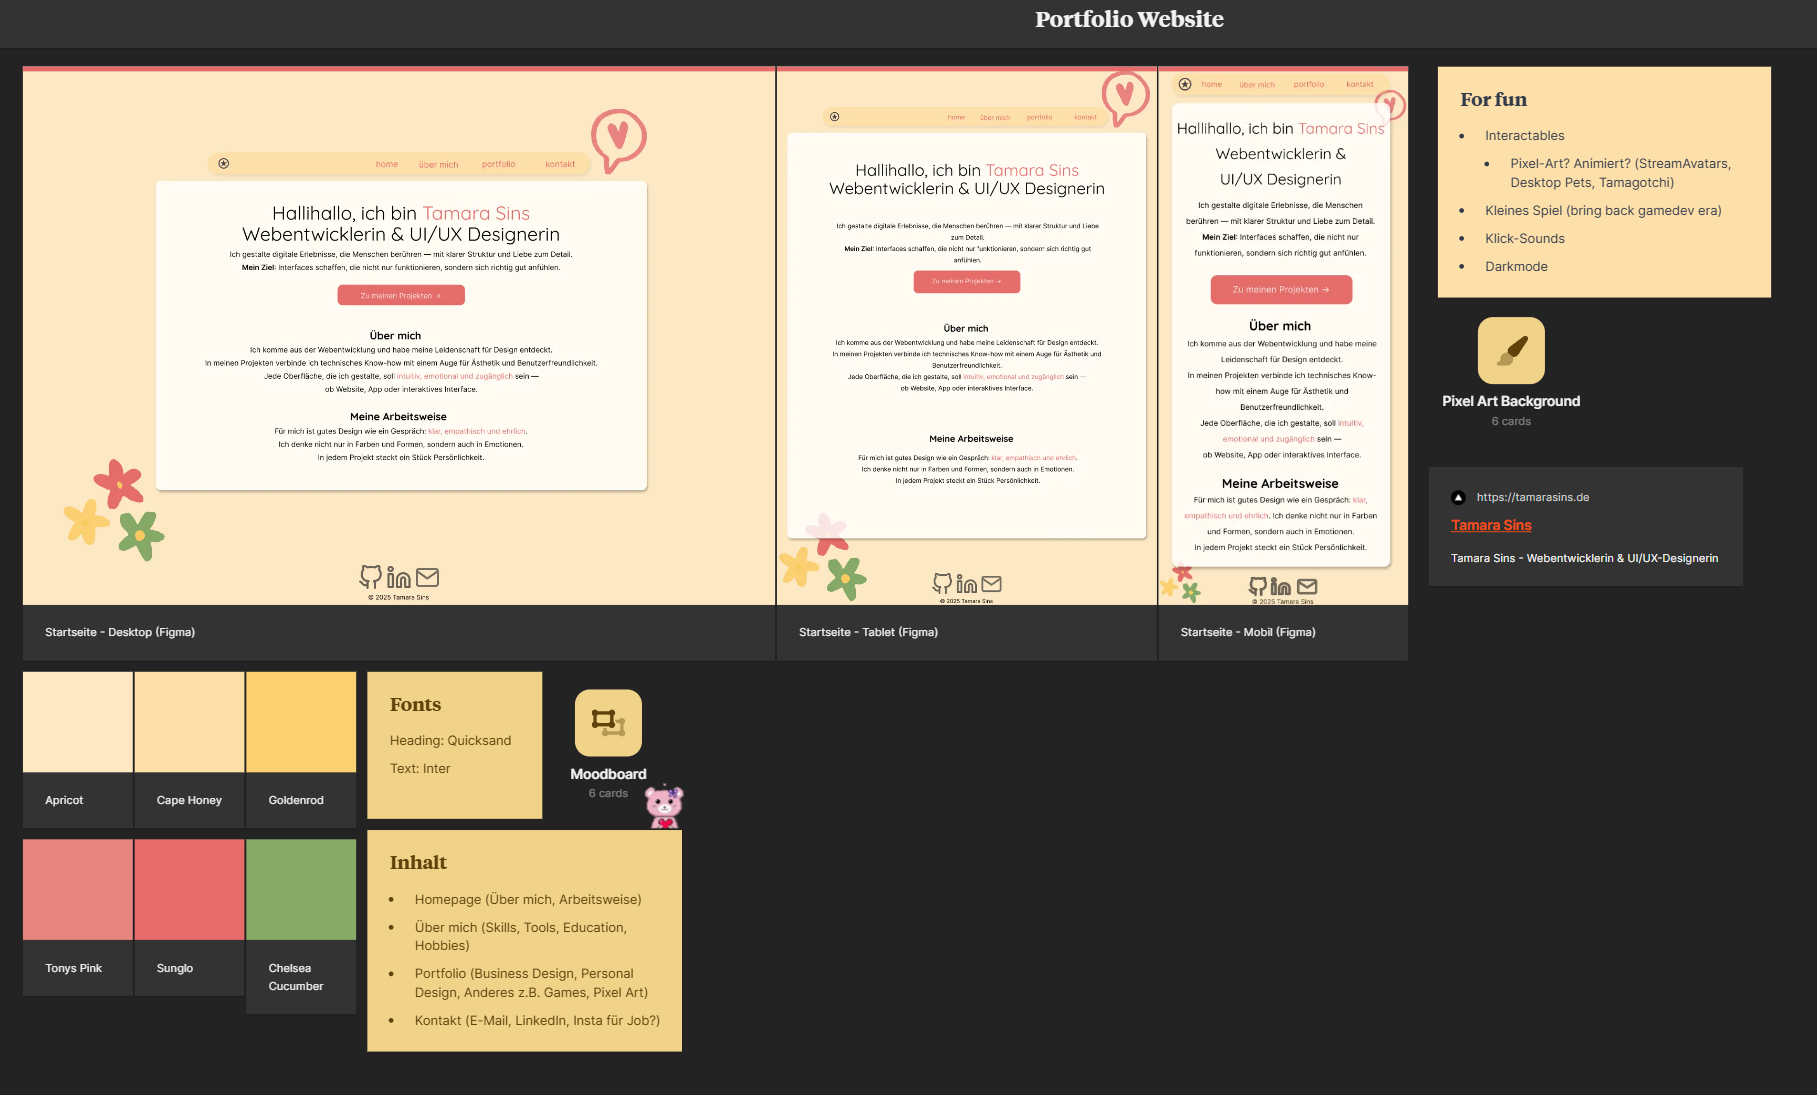
Task: Select the Sunglo color swatch
Action: click(189, 889)
